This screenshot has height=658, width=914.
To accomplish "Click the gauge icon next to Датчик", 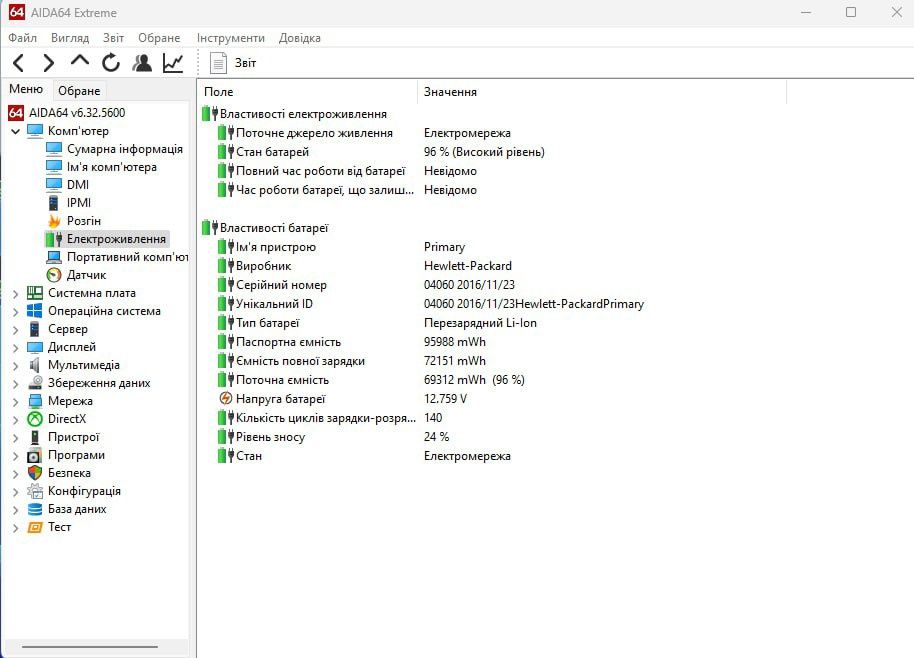I will 54,275.
